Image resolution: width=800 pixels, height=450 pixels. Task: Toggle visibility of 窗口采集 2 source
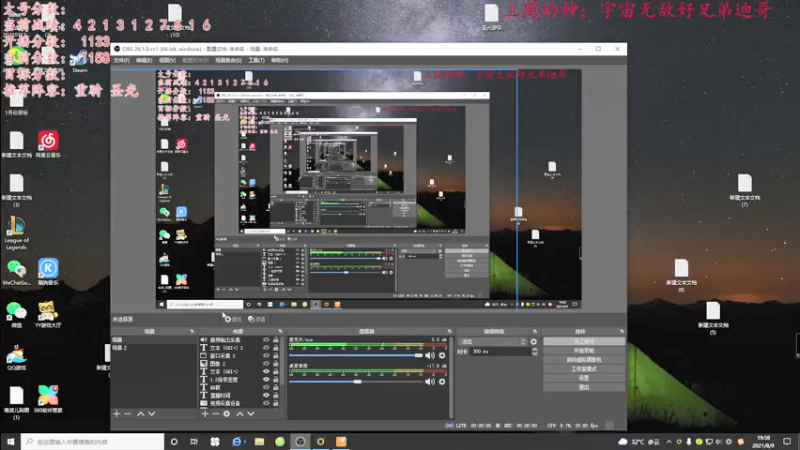click(x=266, y=356)
